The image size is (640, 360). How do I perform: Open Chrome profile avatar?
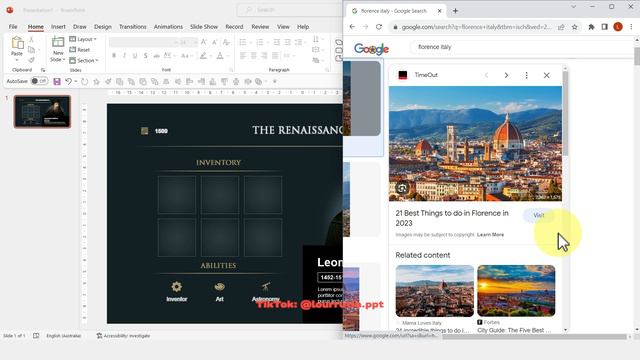click(618, 27)
